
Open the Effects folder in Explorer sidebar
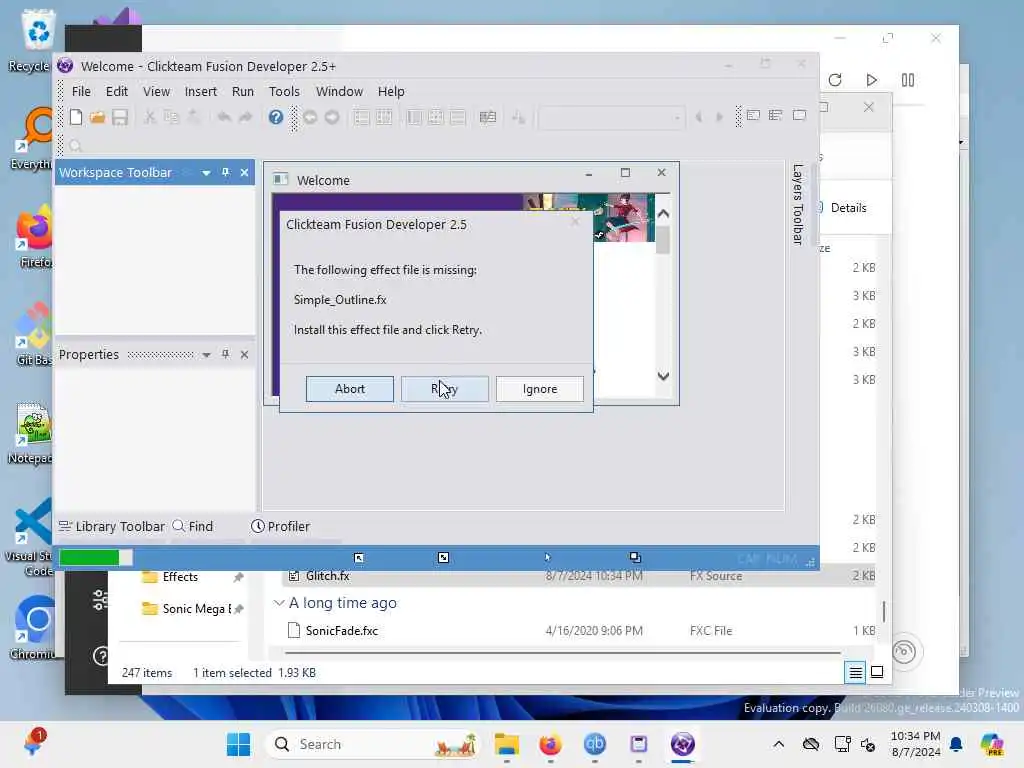click(180, 577)
